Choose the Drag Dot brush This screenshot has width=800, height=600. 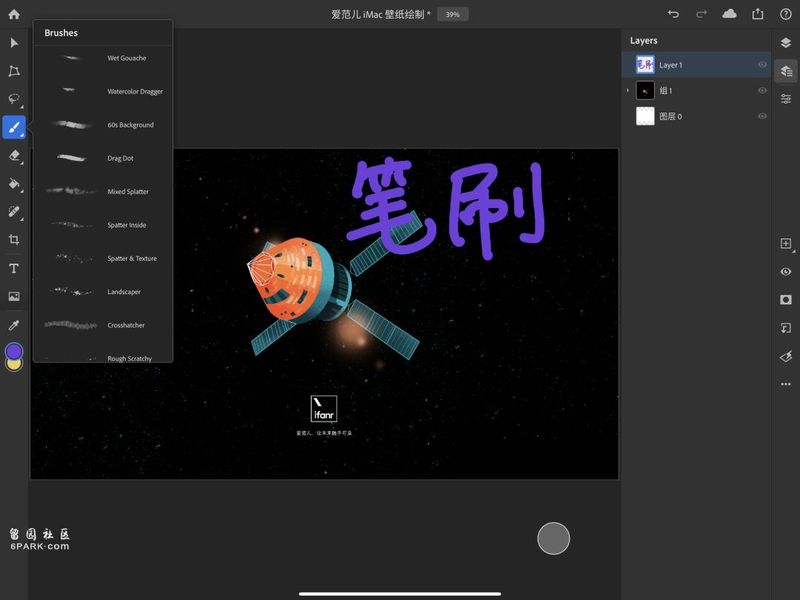pos(103,158)
